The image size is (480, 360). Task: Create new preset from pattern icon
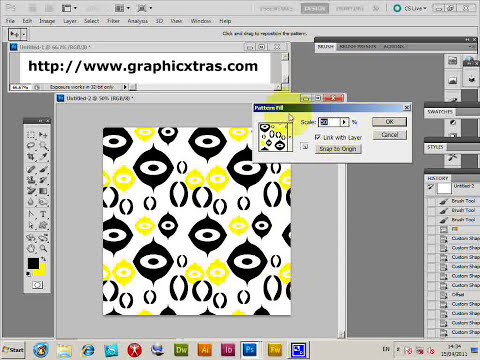click(304, 146)
